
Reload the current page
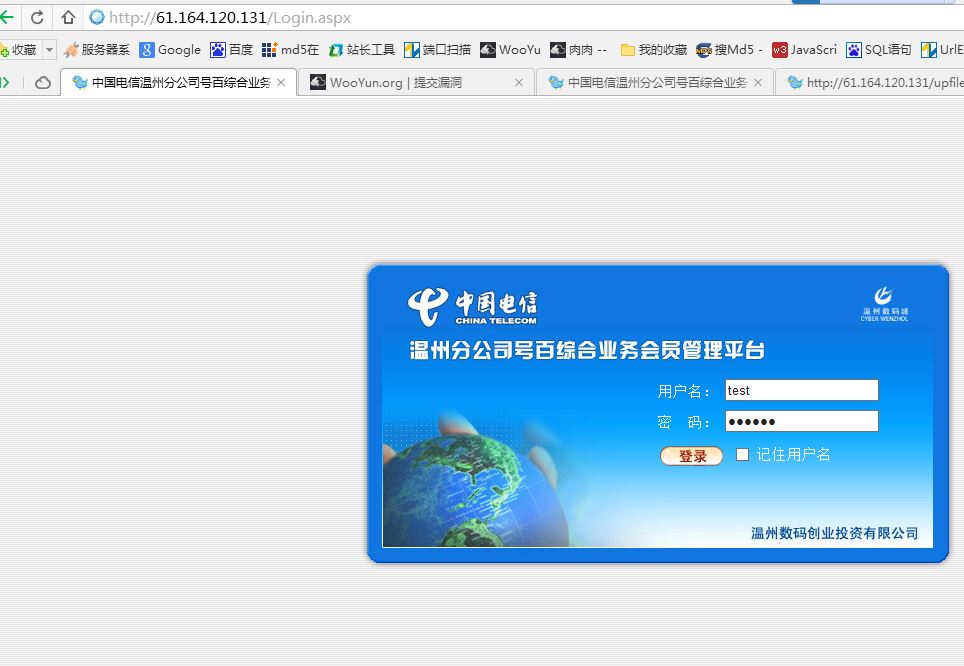[x=37, y=17]
